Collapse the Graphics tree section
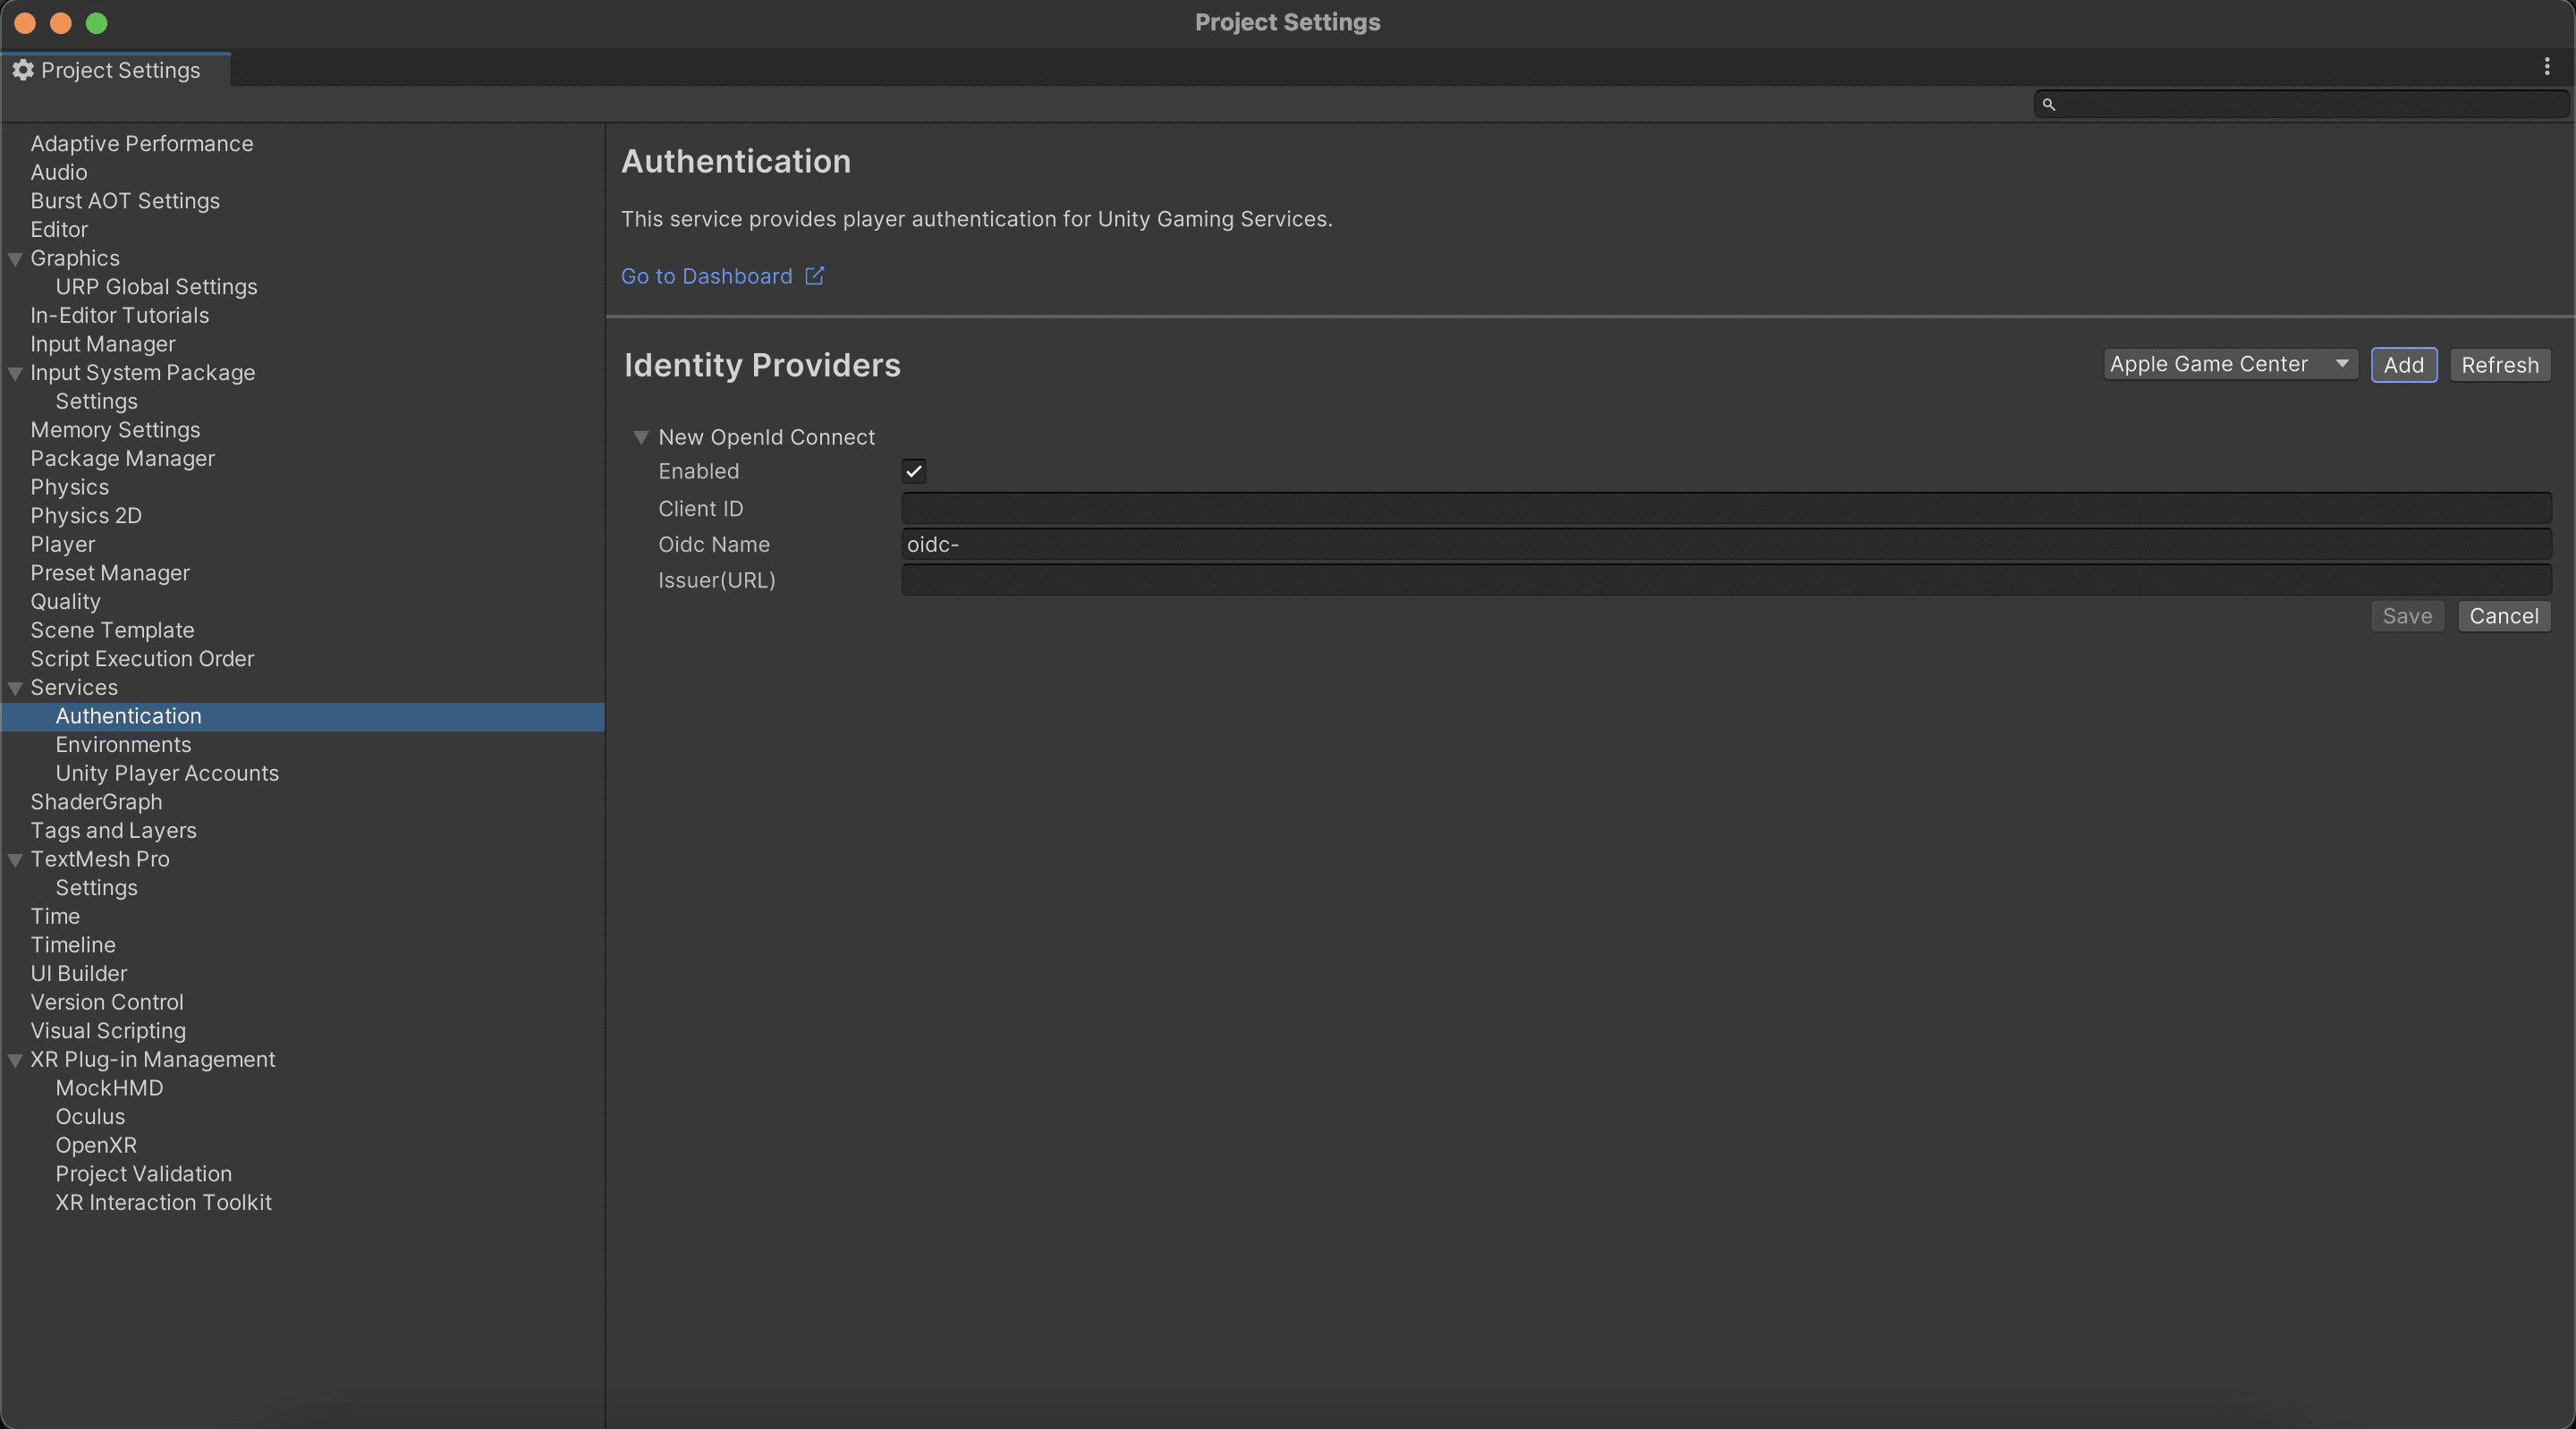 tap(15, 259)
